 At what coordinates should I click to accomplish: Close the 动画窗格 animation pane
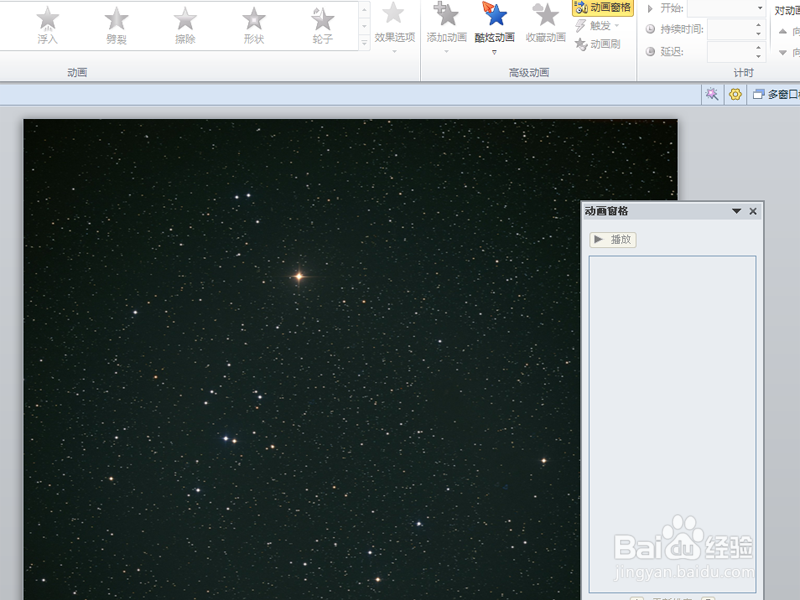tap(753, 211)
